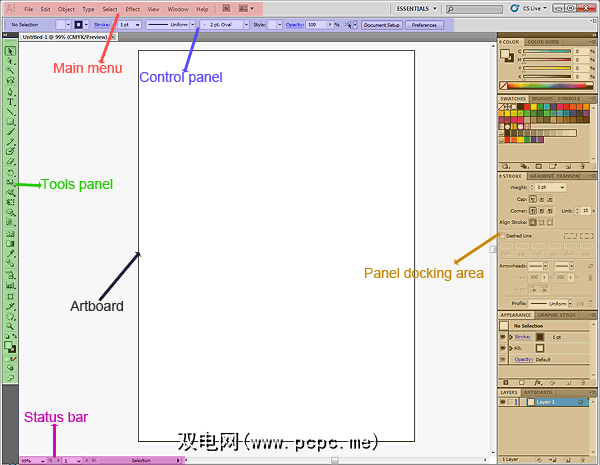
Task: Click the Stroke link in Control panel
Action: coord(102,24)
